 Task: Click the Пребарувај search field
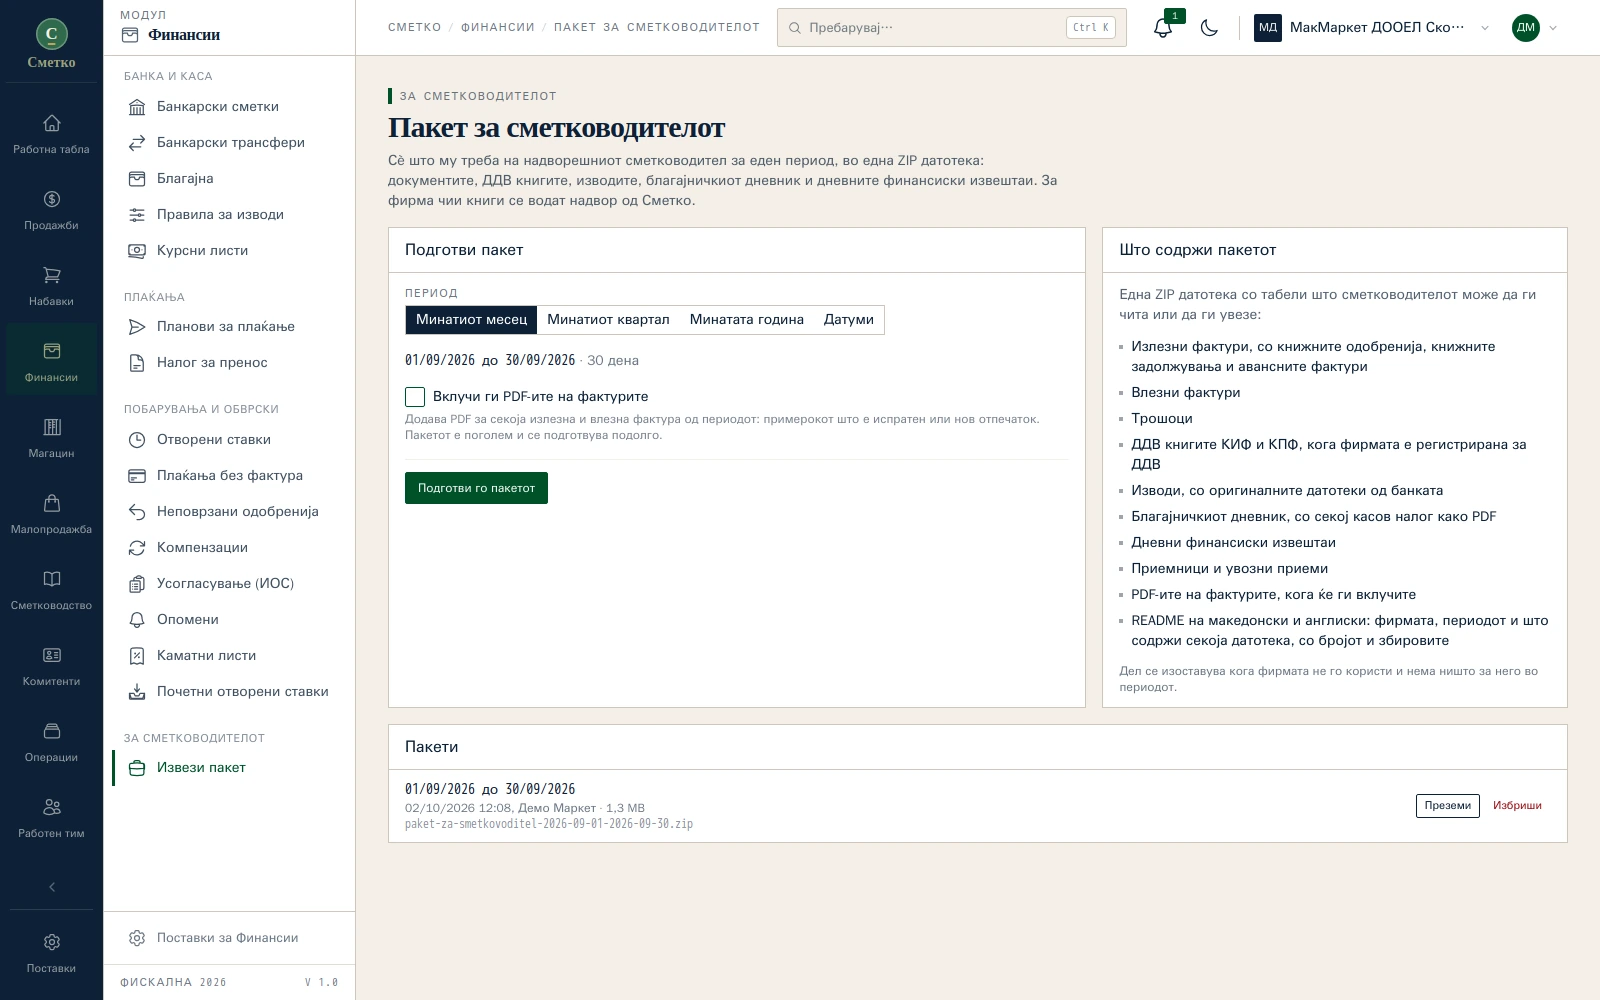(951, 28)
